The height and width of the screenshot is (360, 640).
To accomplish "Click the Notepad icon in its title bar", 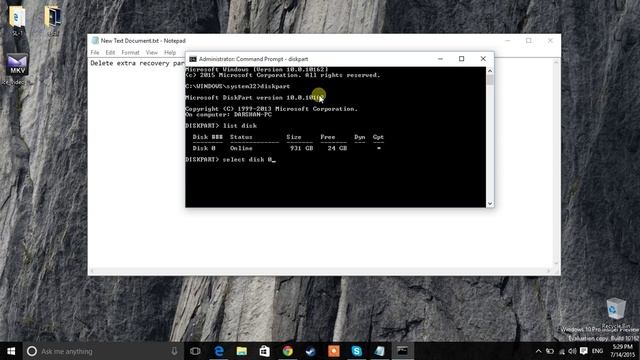I will pyautogui.click(x=95, y=40).
